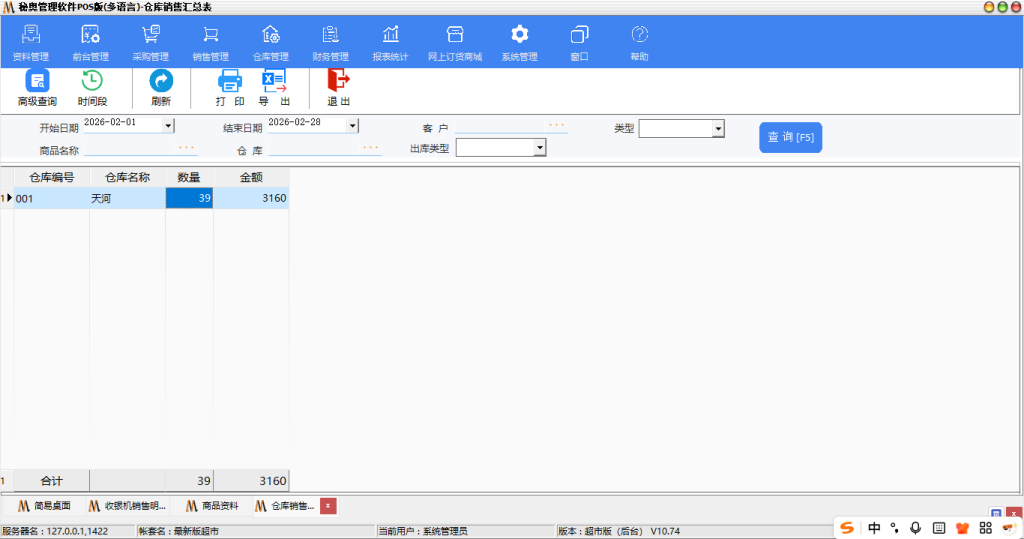Click the 客户 customer lookup ellipsis
This screenshot has width=1024, height=539.
coord(556,126)
